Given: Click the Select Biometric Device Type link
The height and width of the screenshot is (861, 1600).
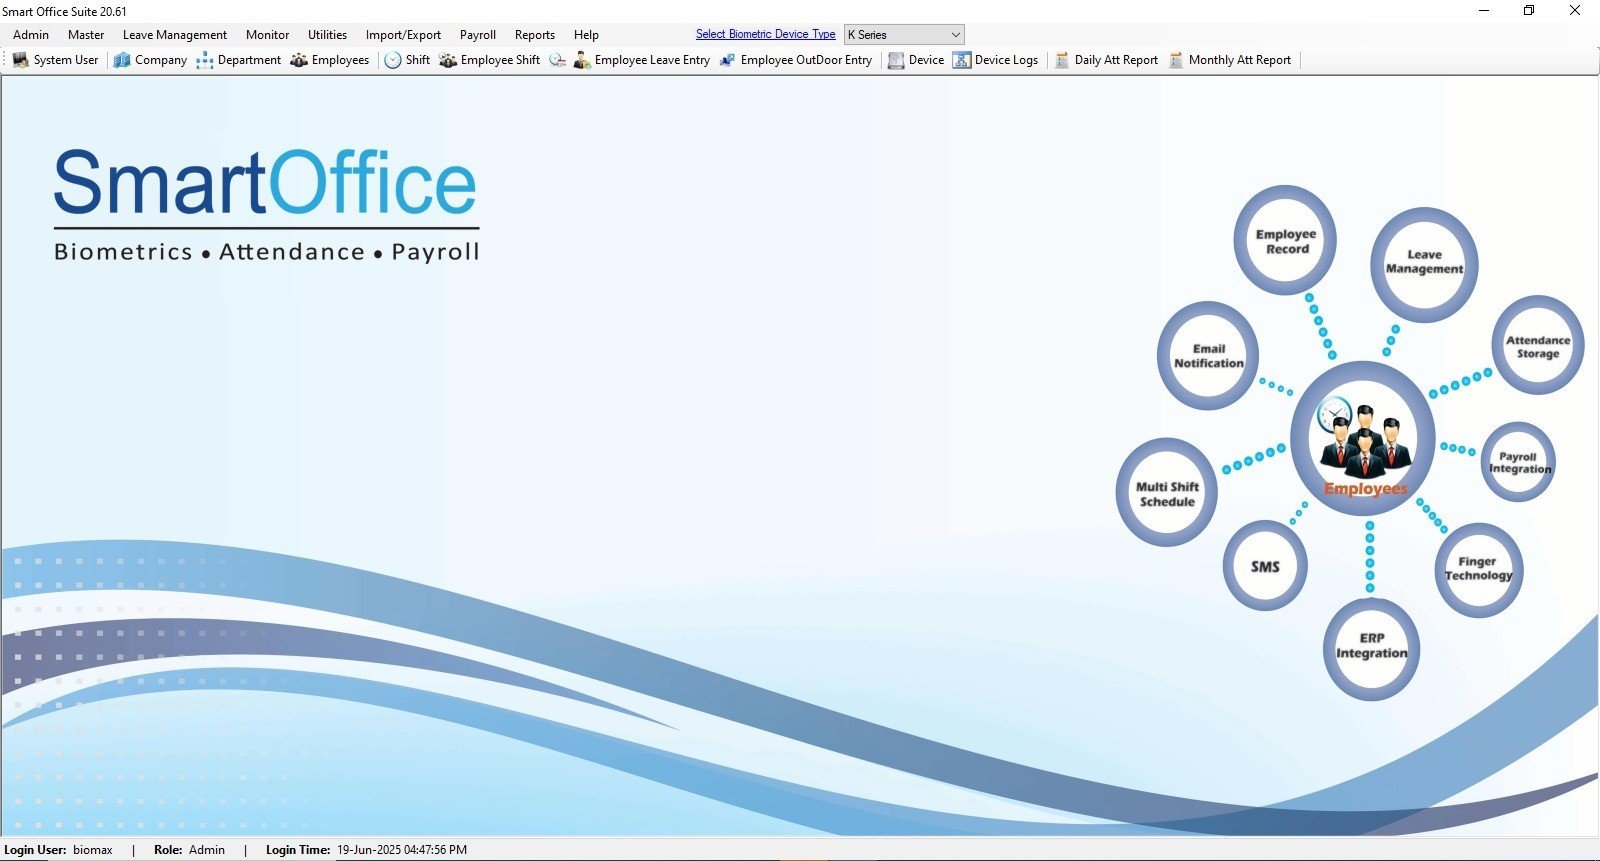Looking at the screenshot, I should (x=765, y=34).
